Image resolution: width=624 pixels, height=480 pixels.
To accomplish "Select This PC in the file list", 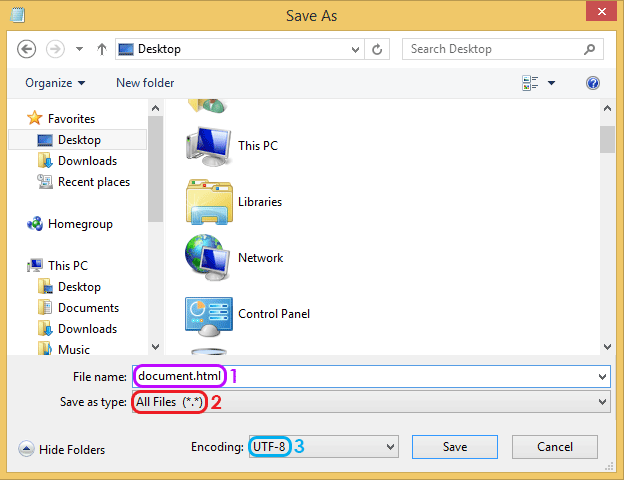I will [x=208, y=146].
